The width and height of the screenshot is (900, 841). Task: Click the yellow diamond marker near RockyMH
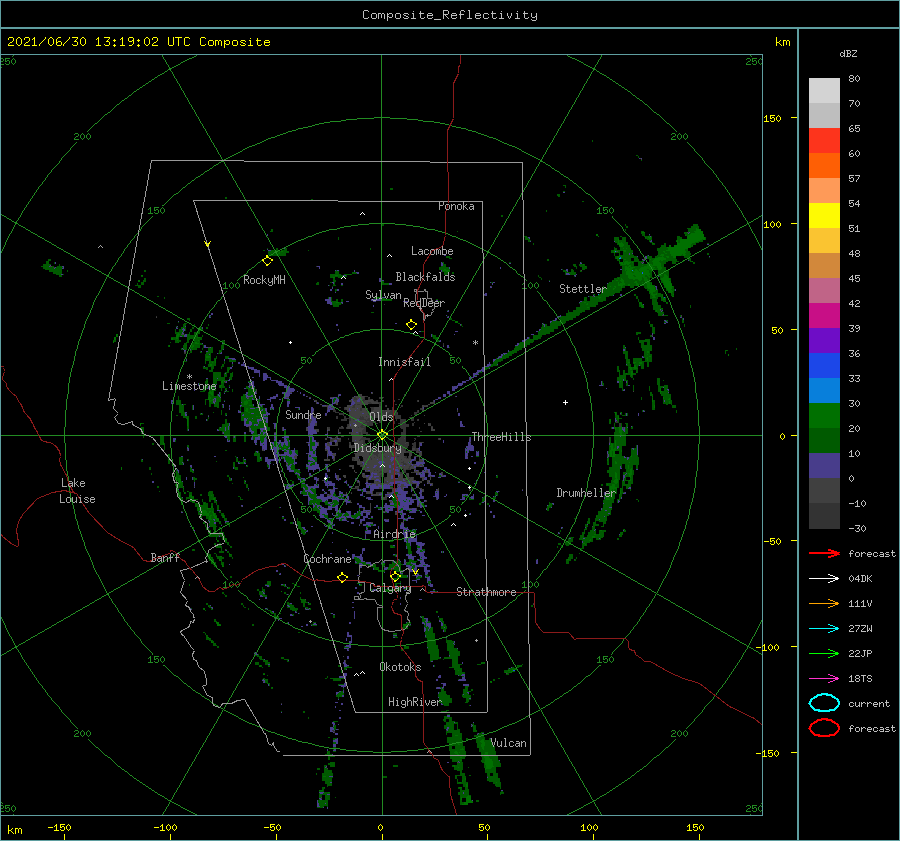(267, 261)
